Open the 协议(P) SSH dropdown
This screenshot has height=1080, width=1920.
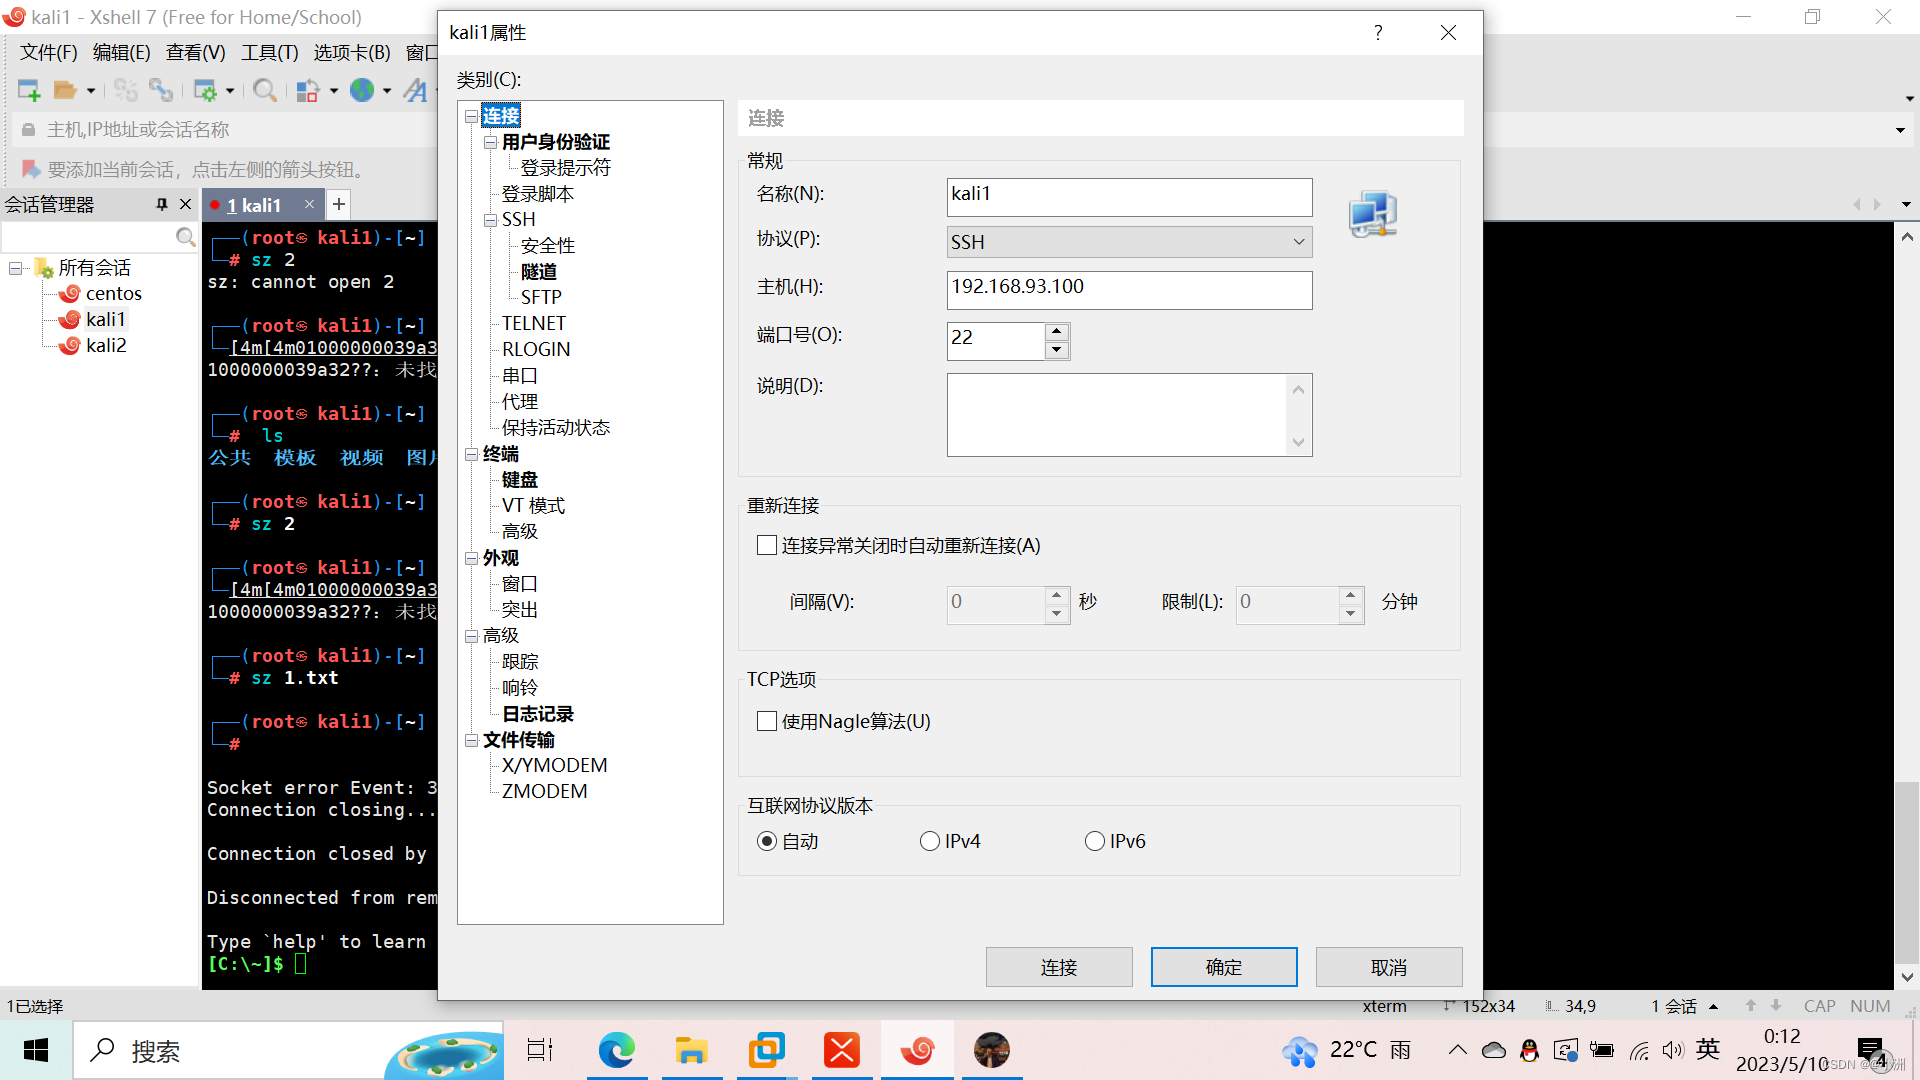click(1297, 241)
